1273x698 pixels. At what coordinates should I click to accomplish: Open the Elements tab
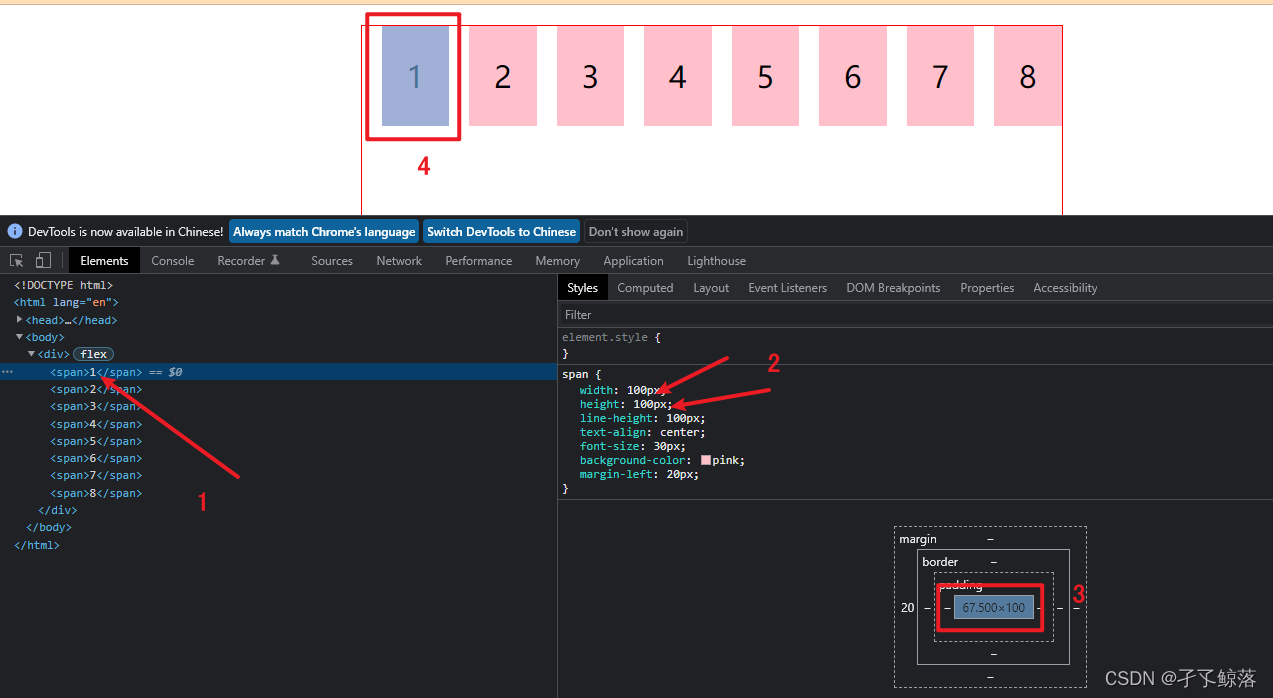coord(104,260)
